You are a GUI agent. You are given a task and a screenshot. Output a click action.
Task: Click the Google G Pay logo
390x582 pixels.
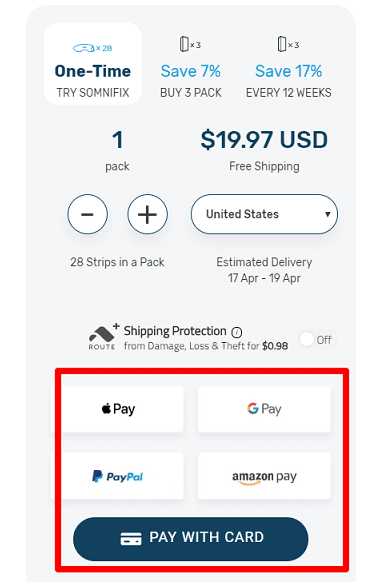coord(264,409)
